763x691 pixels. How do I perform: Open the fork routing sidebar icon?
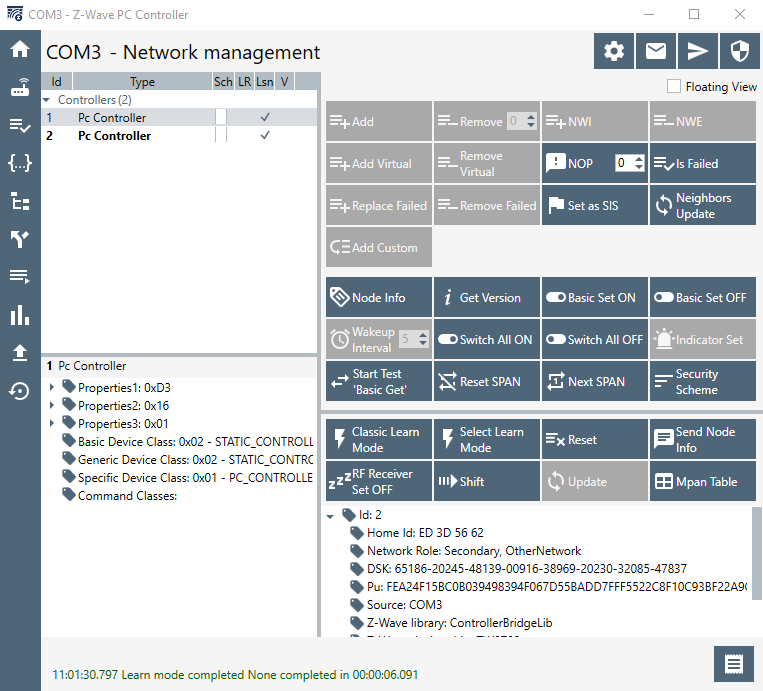pos(20,239)
